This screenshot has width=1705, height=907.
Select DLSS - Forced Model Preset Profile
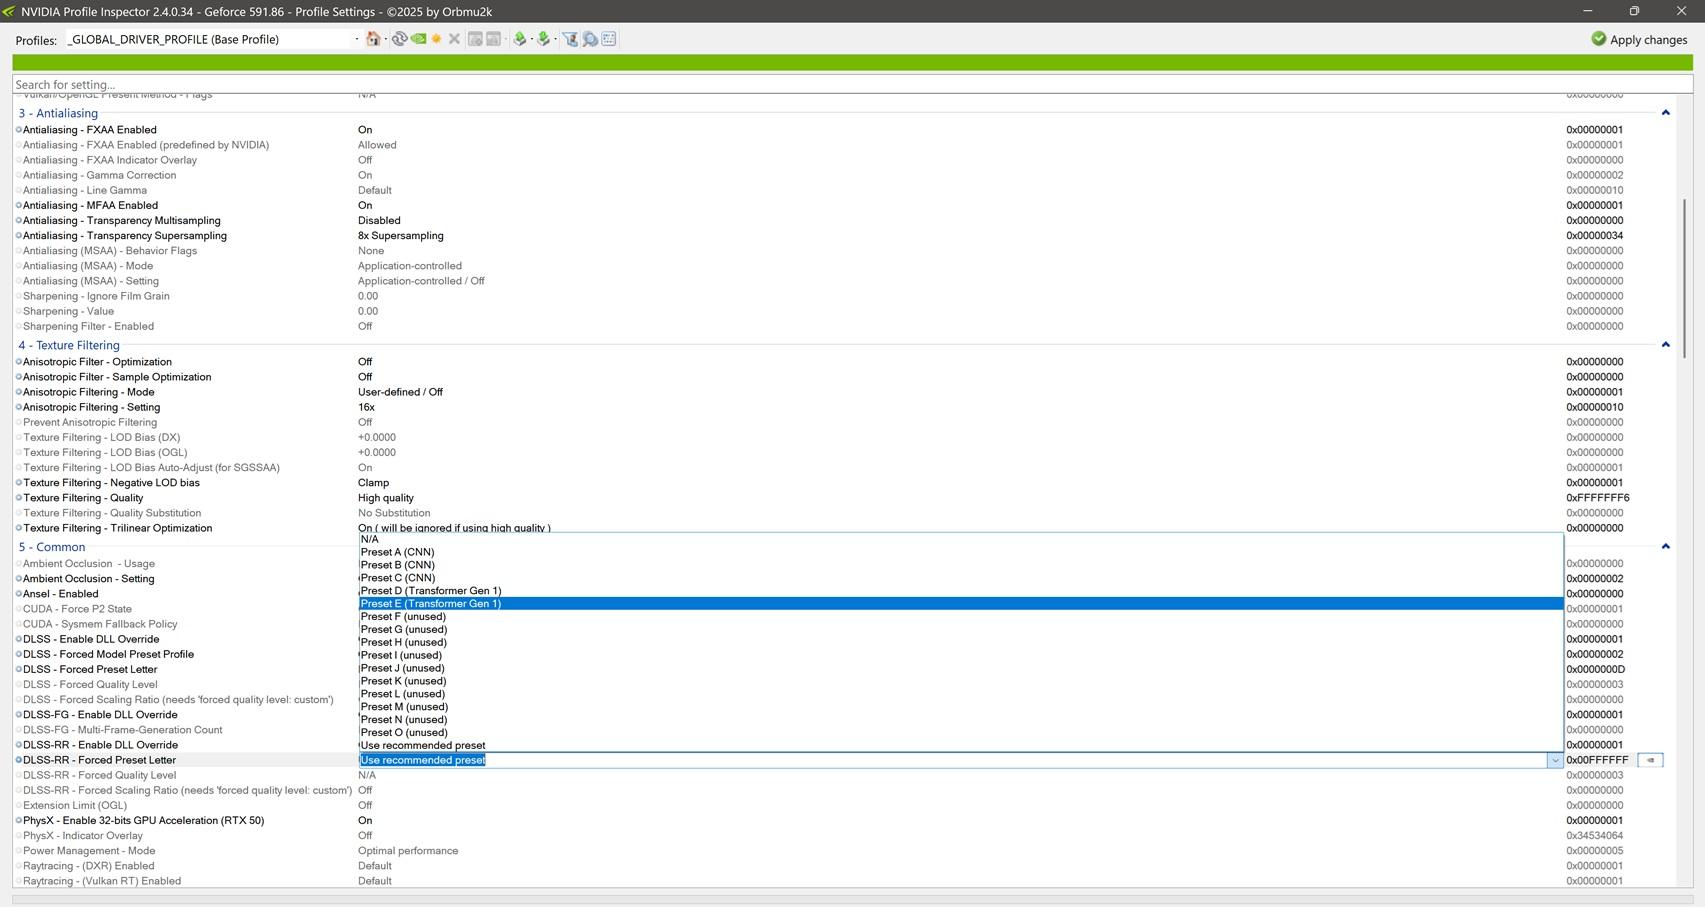(109, 654)
